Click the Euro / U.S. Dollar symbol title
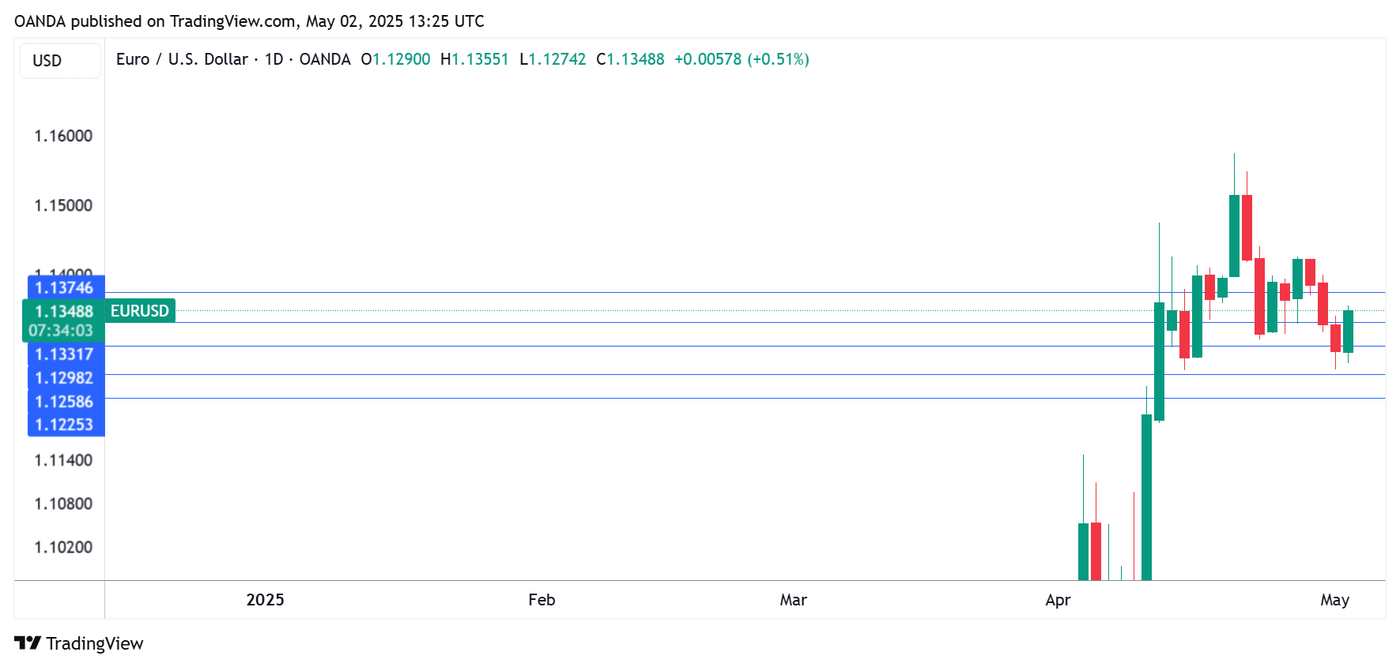The width and height of the screenshot is (1400, 667). [x=181, y=60]
